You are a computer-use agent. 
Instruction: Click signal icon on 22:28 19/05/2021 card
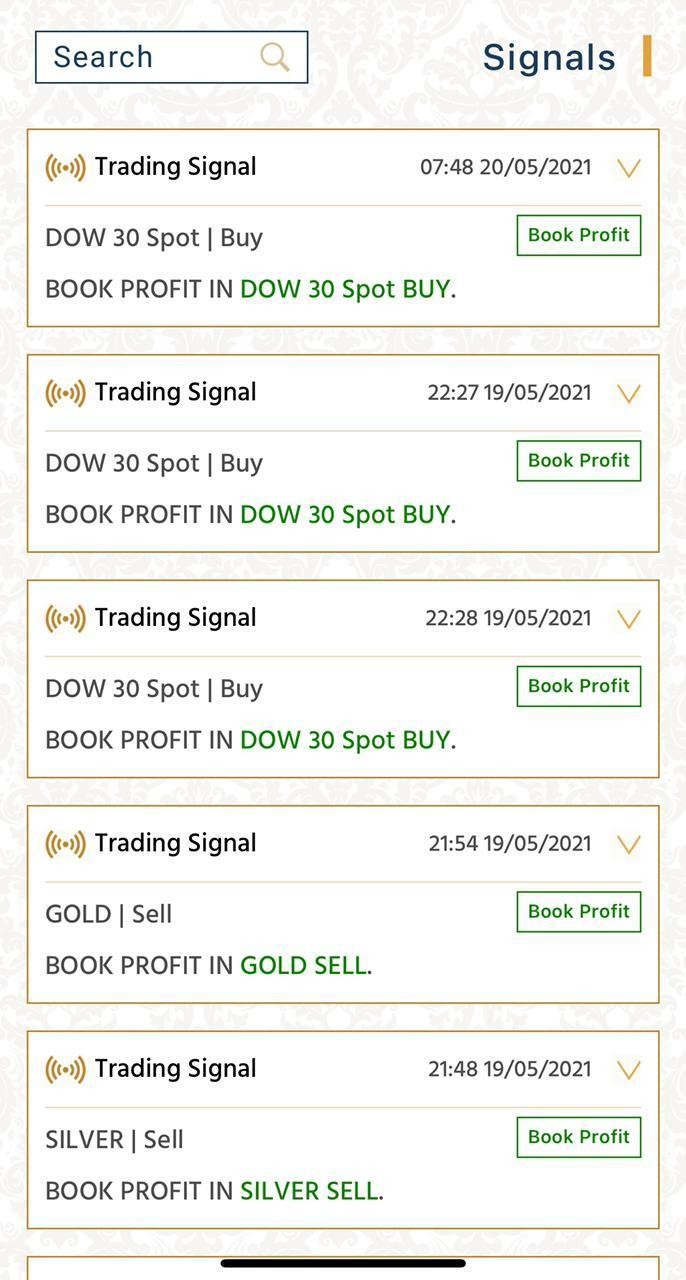(66, 619)
